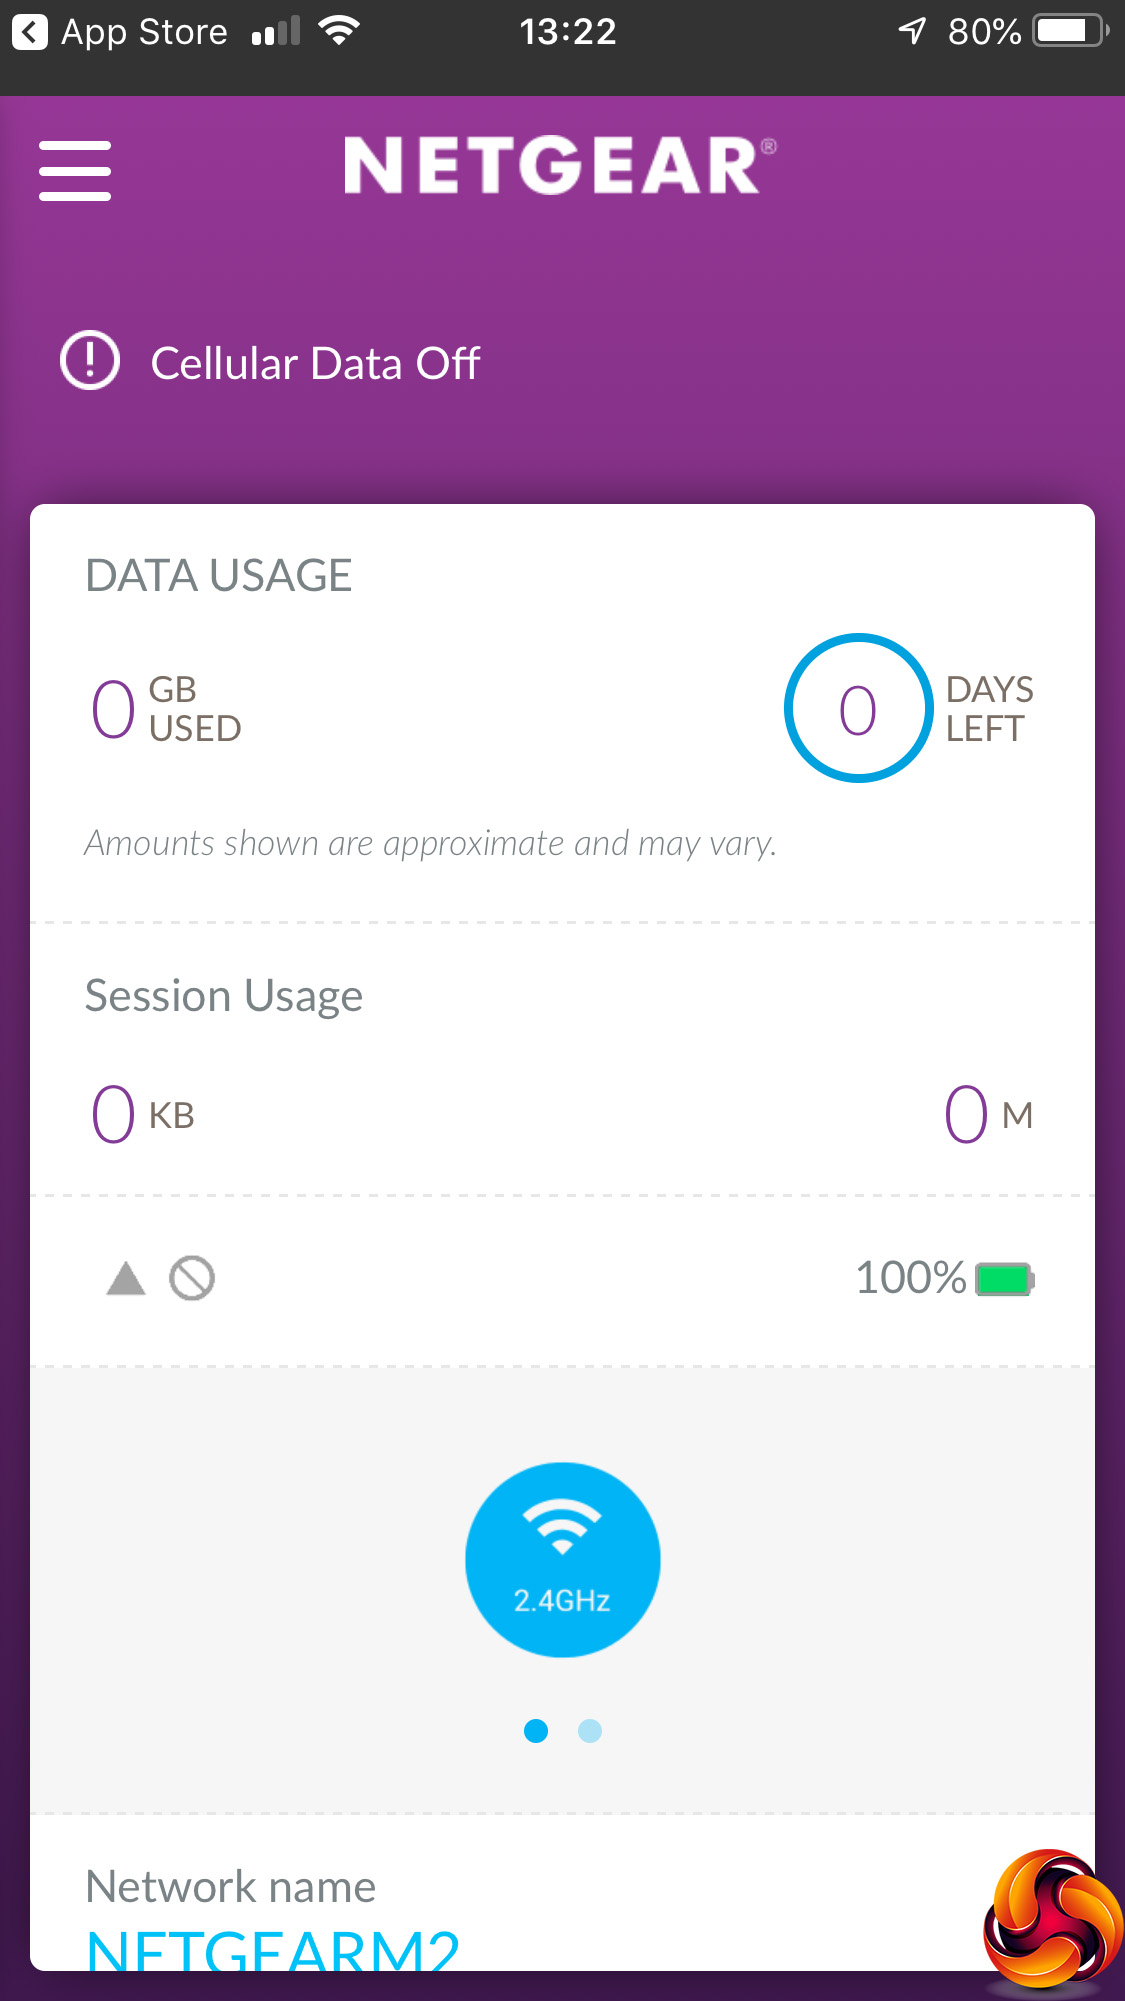Open the hamburger menu
The width and height of the screenshot is (1125, 2001).
(x=75, y=170)
